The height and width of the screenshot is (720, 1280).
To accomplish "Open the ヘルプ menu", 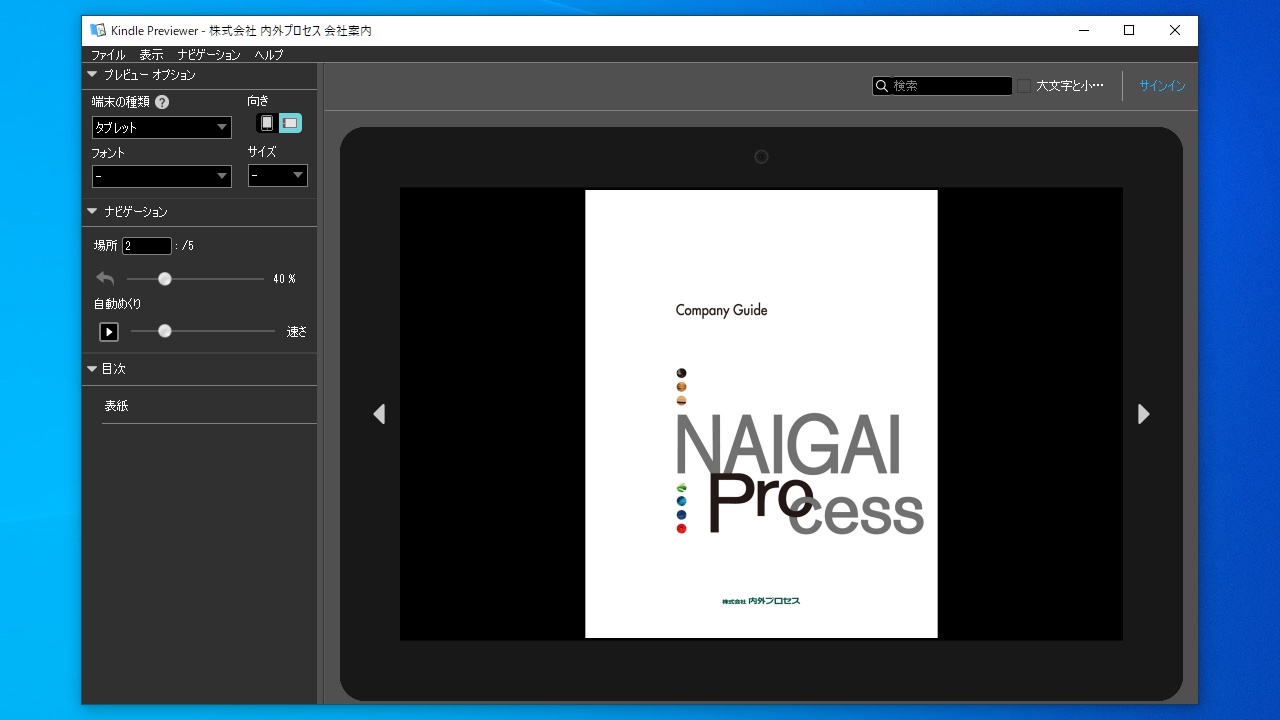I will pyautogui.click(x=269, y=55).
